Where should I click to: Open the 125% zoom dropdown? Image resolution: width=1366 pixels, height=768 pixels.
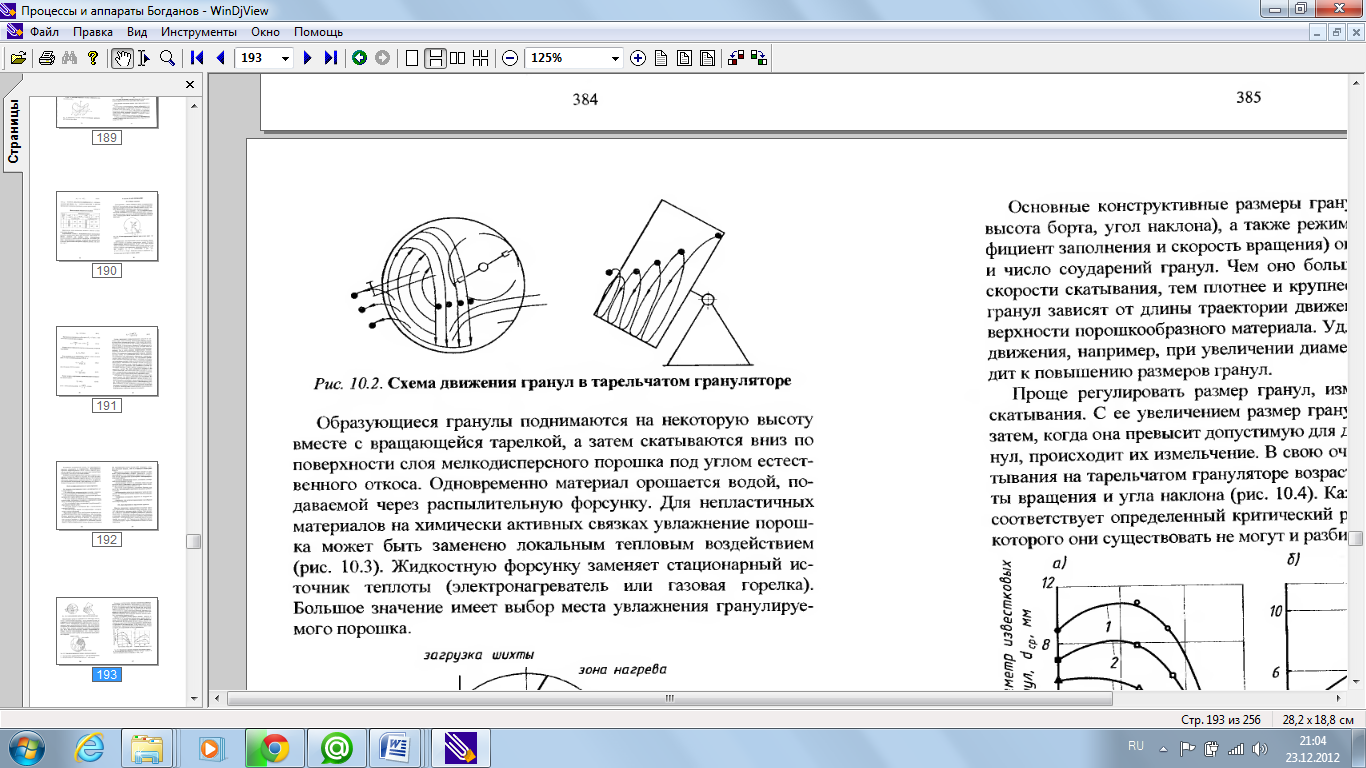point(614,58)
